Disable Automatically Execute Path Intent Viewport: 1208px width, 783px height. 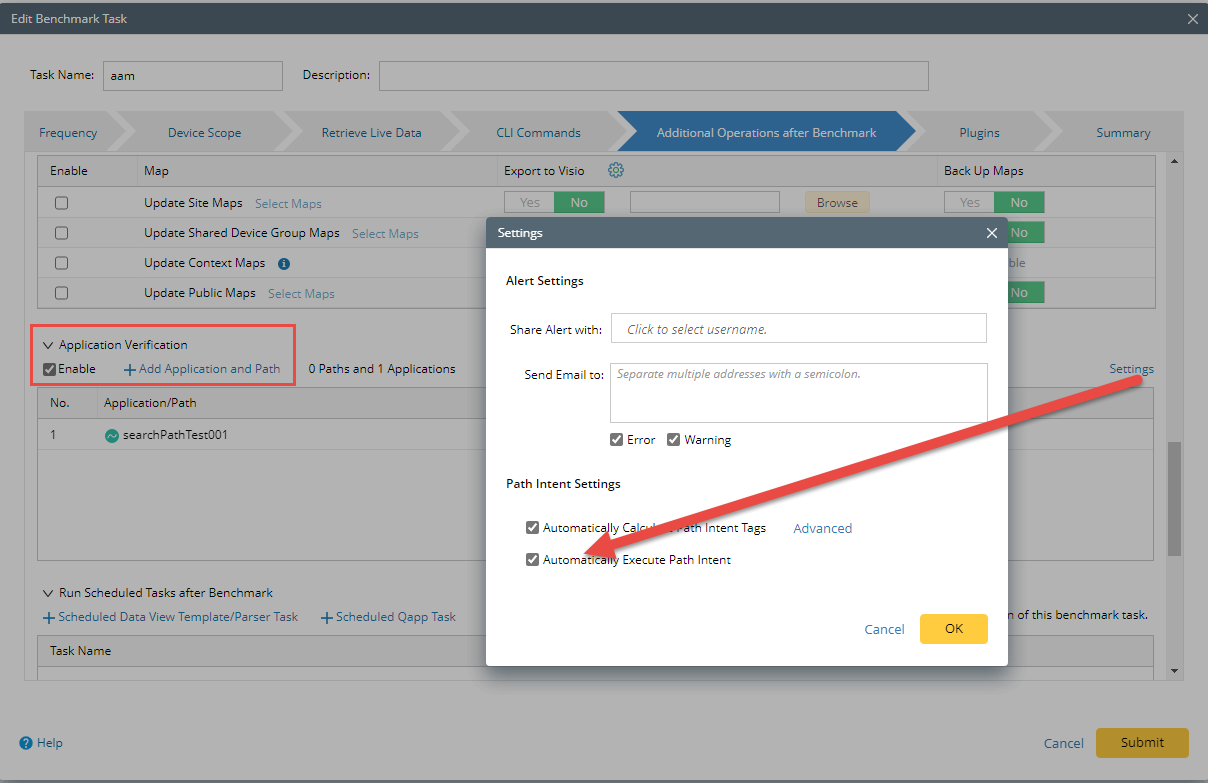click(x=532, y=559)
